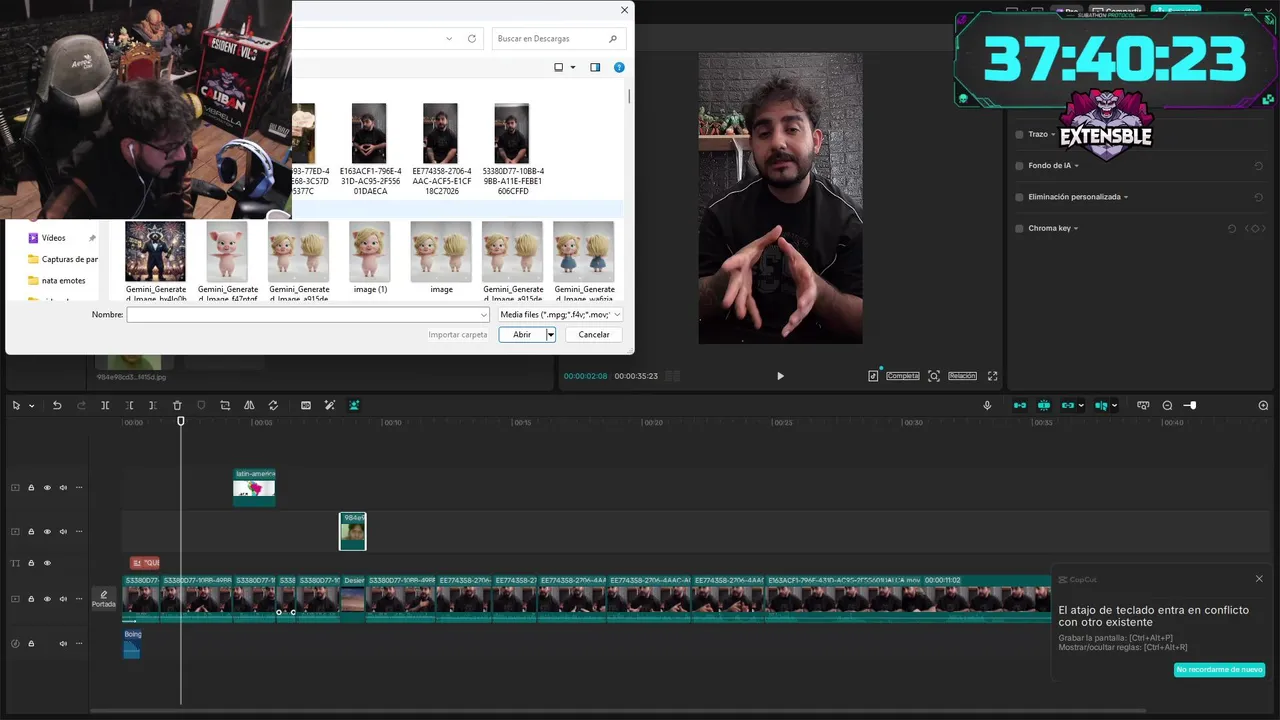Click the teal AI person icon
The image size is (1280, 720).
pyautogui.click(x=354, y=405)
